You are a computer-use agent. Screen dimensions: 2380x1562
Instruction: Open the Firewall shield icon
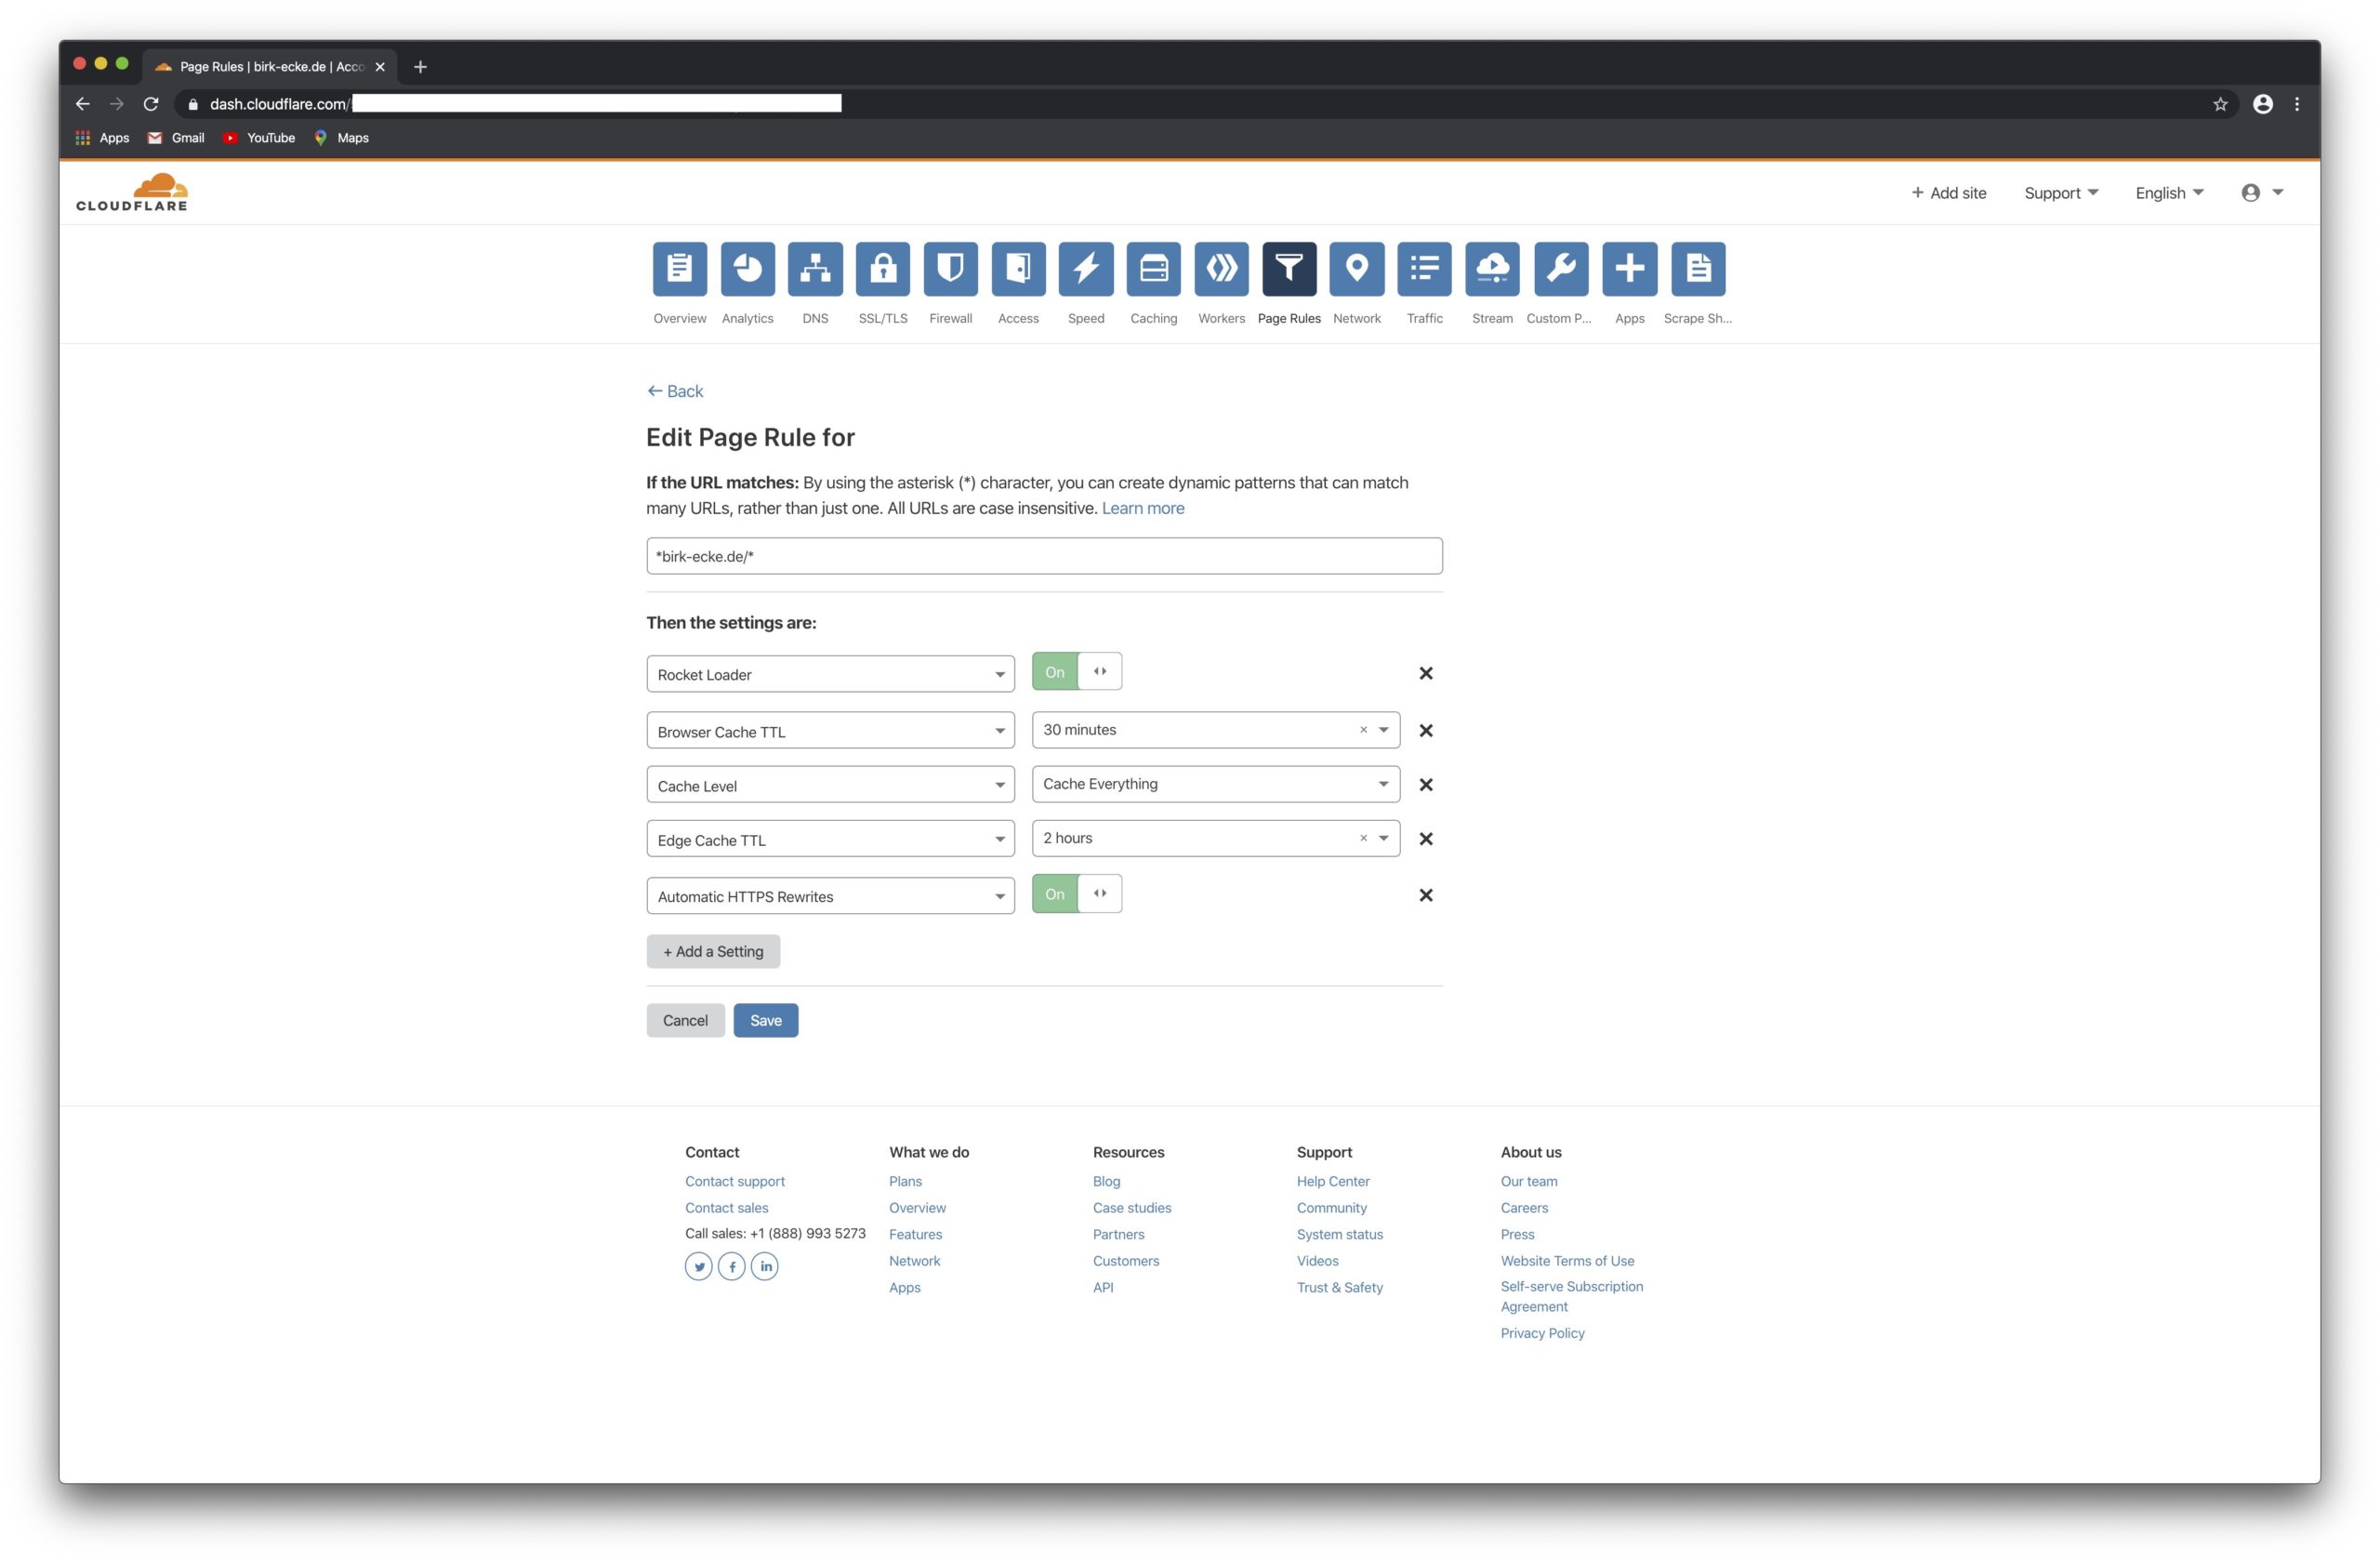point(950,268)
